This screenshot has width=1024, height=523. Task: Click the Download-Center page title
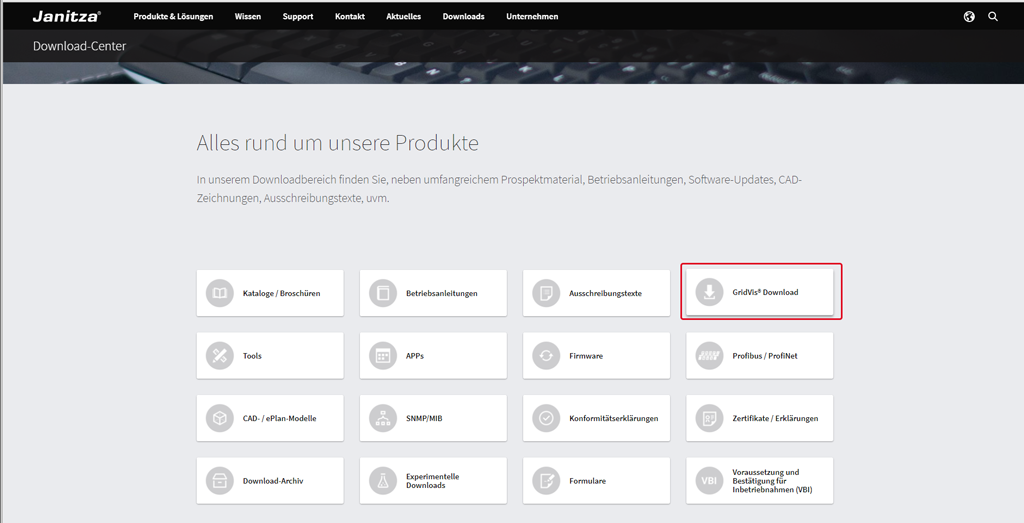[80, 46]
